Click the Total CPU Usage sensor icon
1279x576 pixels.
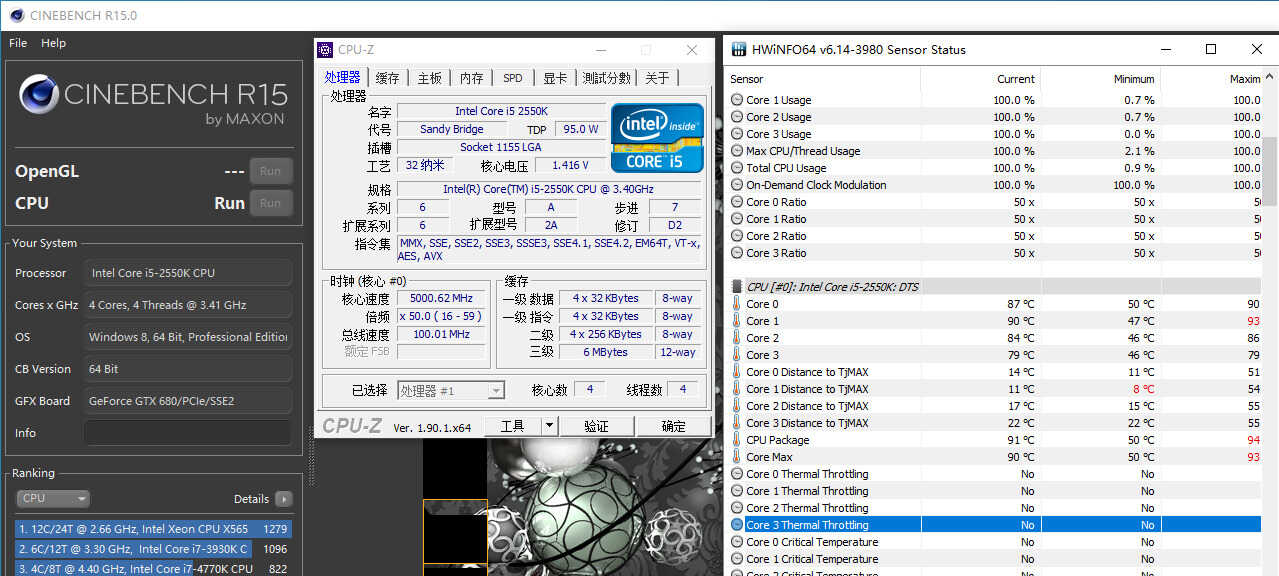click(x=737, y=168)
